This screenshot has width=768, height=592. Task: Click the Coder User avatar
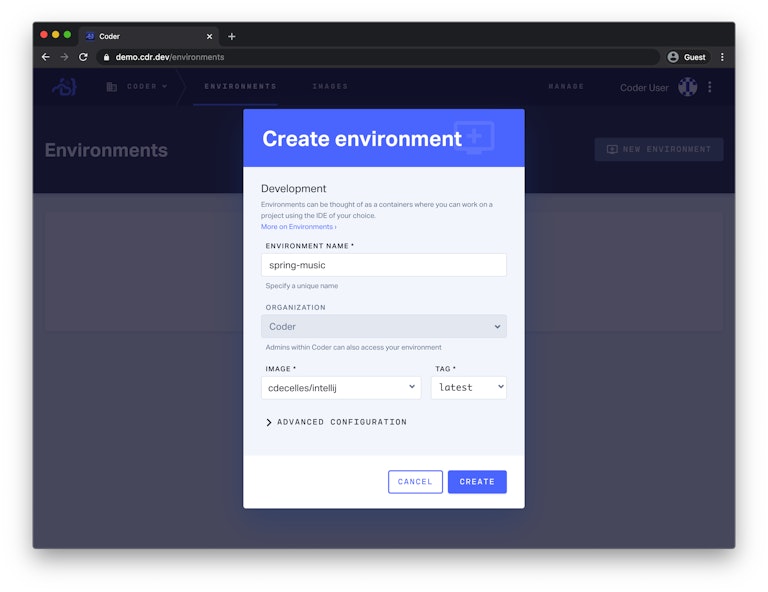(688, 87)
